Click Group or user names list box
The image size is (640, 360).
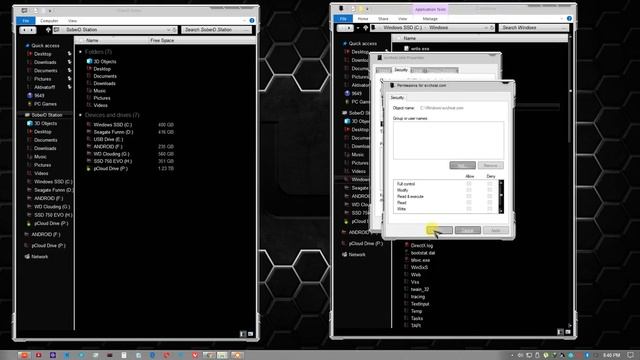point(448,140)
